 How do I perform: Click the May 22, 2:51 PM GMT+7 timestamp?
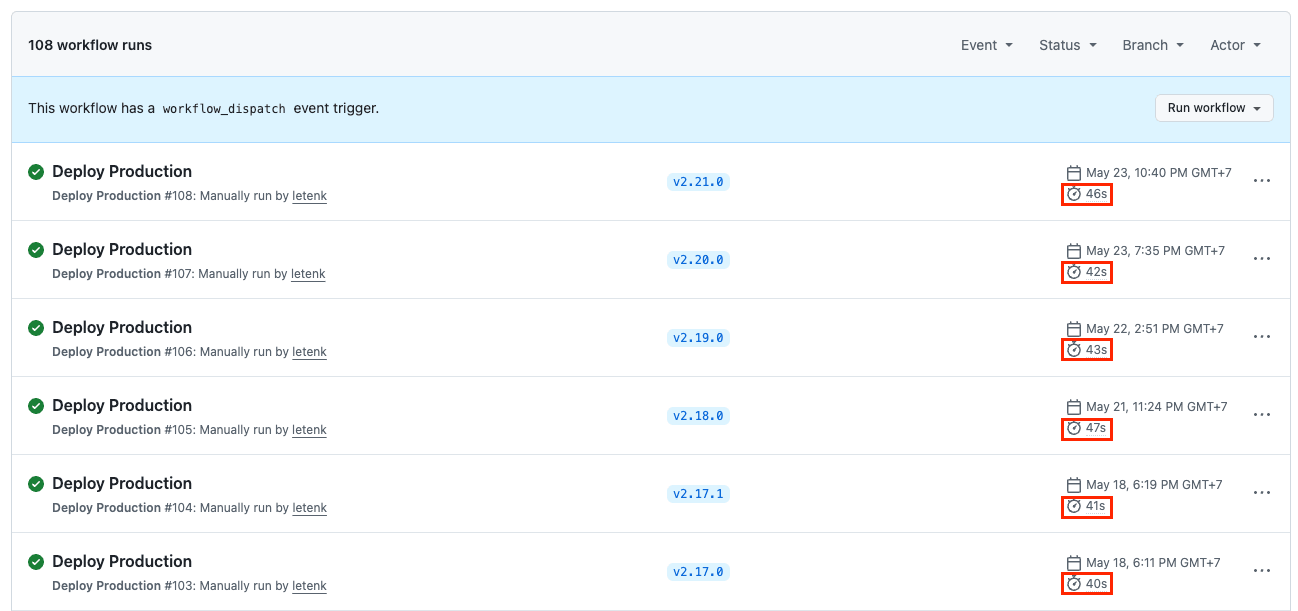point(1155,329)
